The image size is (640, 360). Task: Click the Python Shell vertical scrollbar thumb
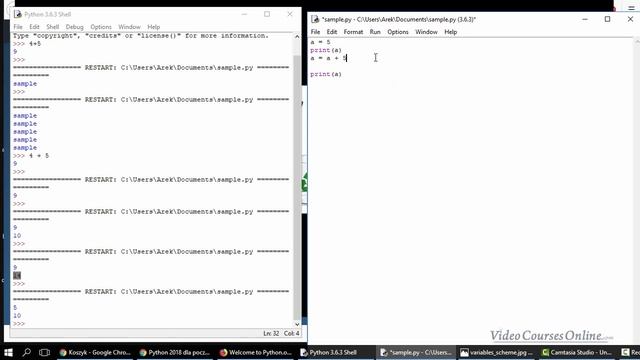(297, 188)
